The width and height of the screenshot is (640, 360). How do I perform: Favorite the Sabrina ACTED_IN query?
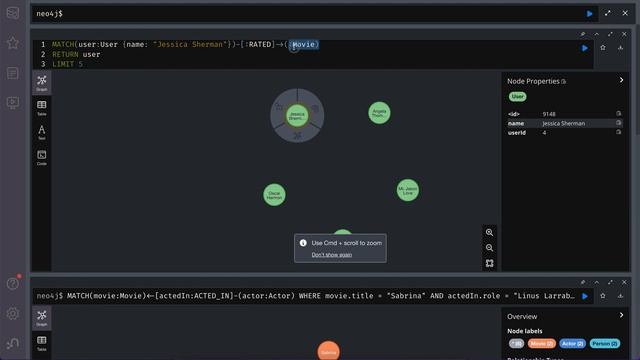(x=603, y=296)
